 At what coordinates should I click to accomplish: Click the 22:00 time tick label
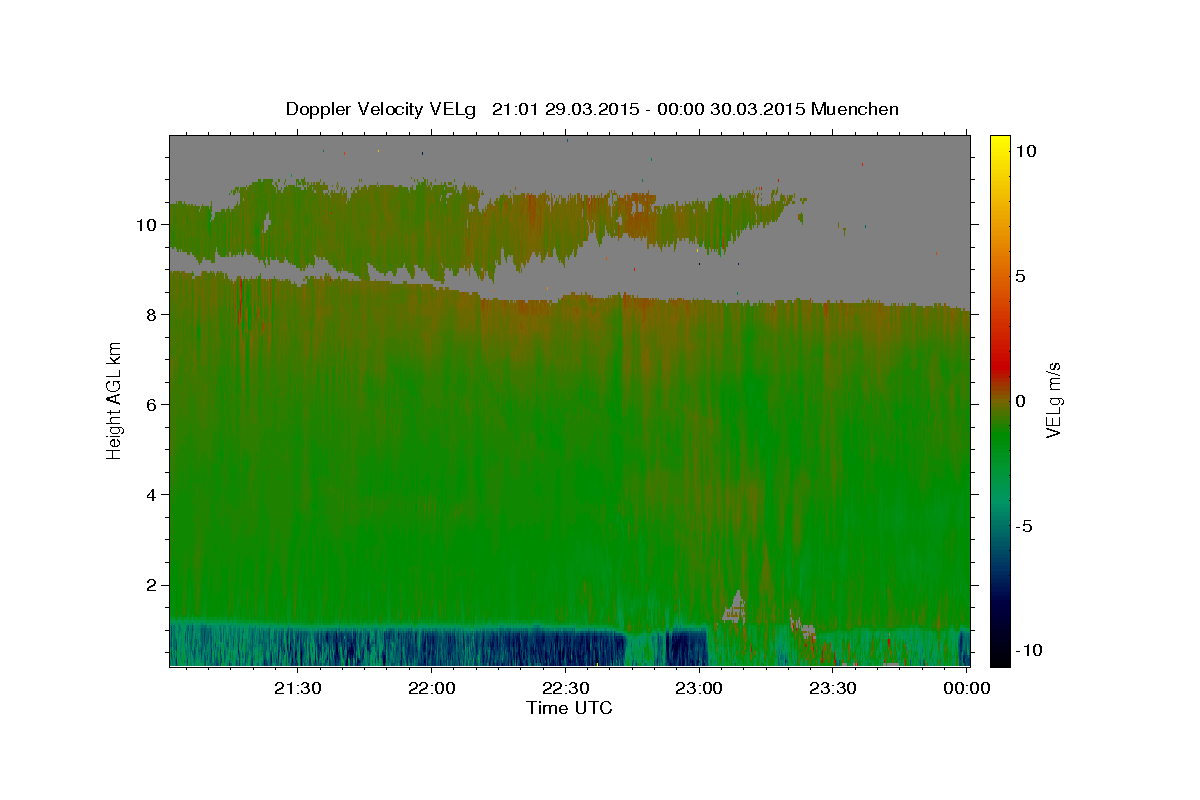(x=432, y=688)
